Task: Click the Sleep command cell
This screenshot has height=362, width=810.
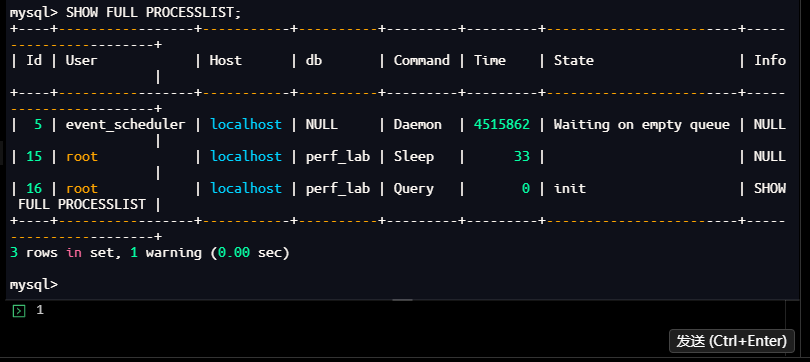Action: coord(414,156)
